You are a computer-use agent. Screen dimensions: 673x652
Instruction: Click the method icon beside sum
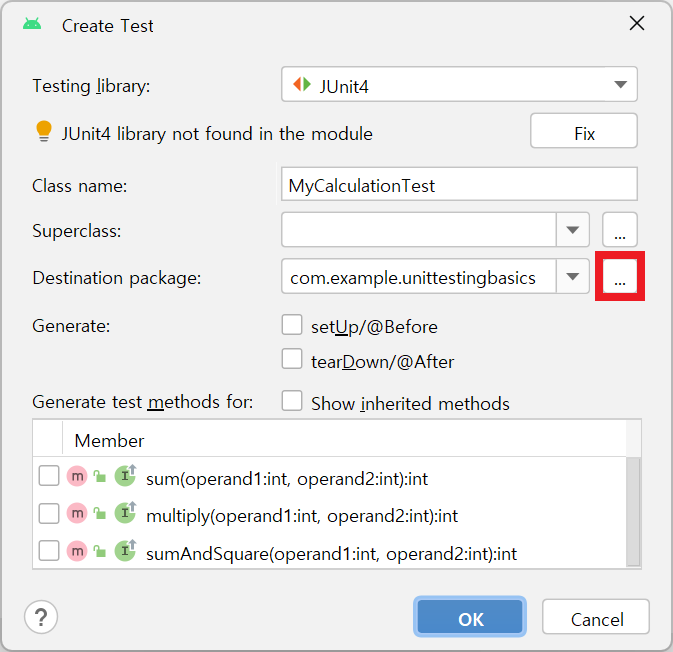coord(77,476)
